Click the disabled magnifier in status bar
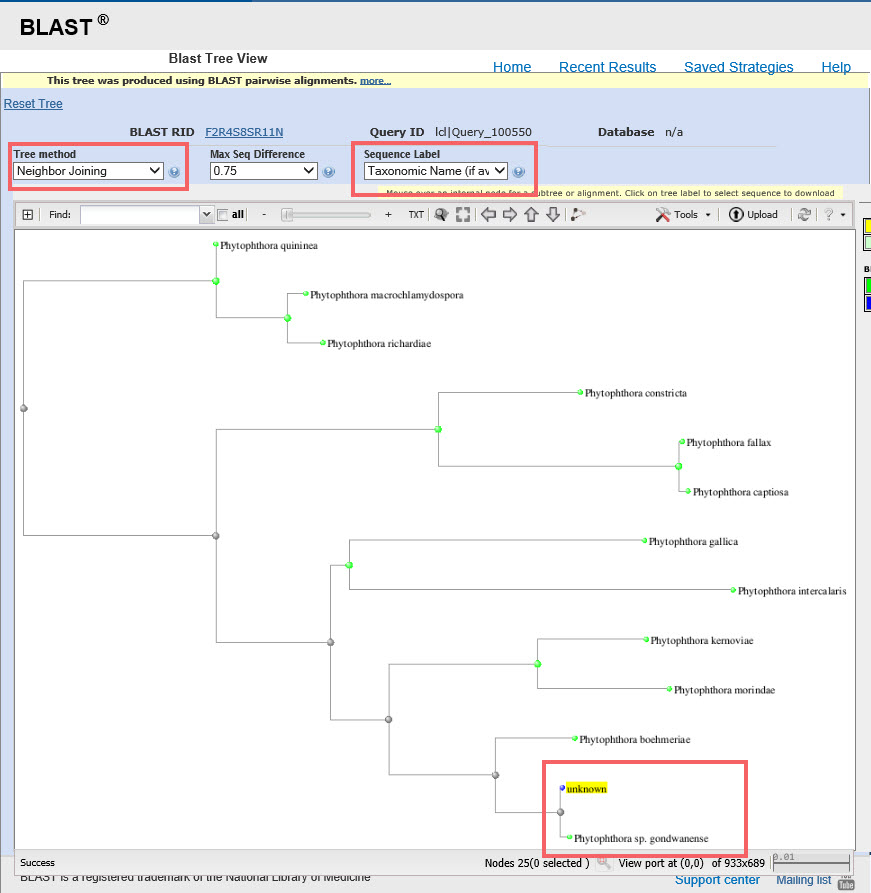This screenshot has height=893, width=871. pyautogui.click(x=603, y=863)
